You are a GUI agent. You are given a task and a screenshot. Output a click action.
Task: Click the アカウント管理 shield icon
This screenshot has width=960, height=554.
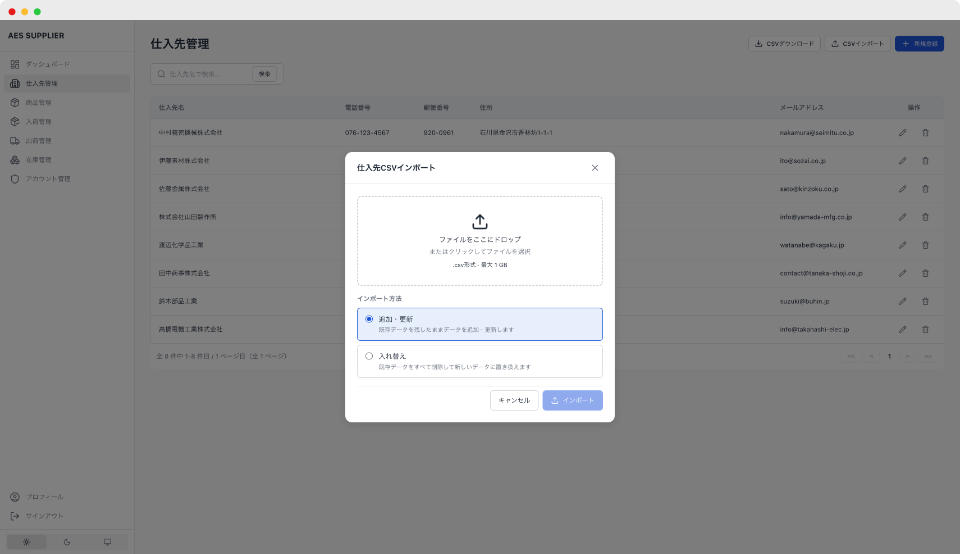pyautogui.click(x=15, y=179)
